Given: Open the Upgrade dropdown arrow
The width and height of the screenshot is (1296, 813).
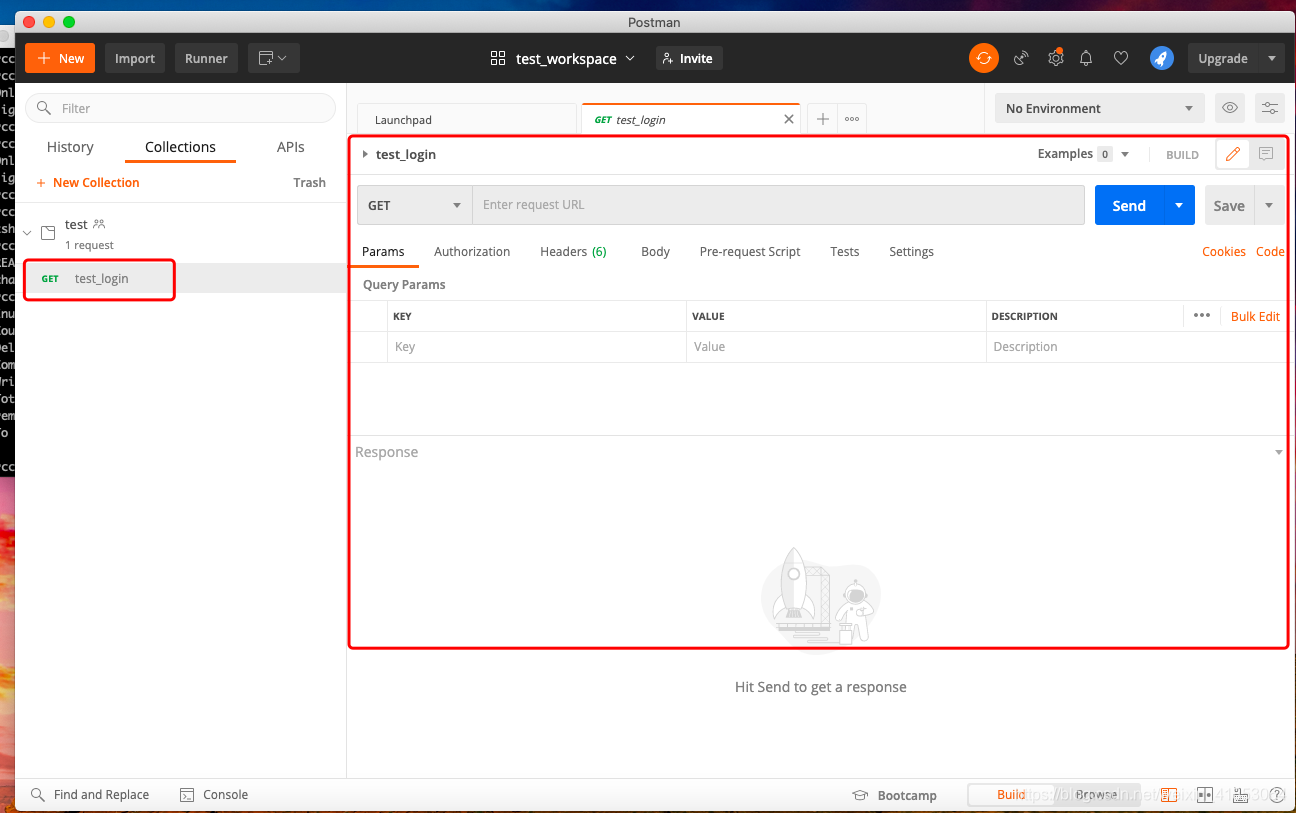Looking at the screenshot, I should coord(1272,58).
